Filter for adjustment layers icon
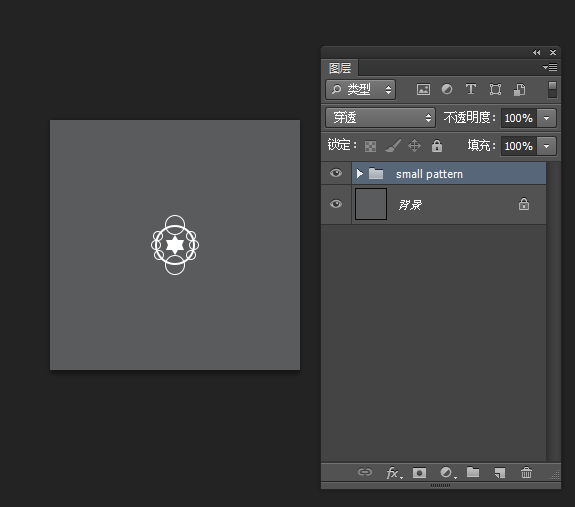575x507 pixels. [447, 89]
